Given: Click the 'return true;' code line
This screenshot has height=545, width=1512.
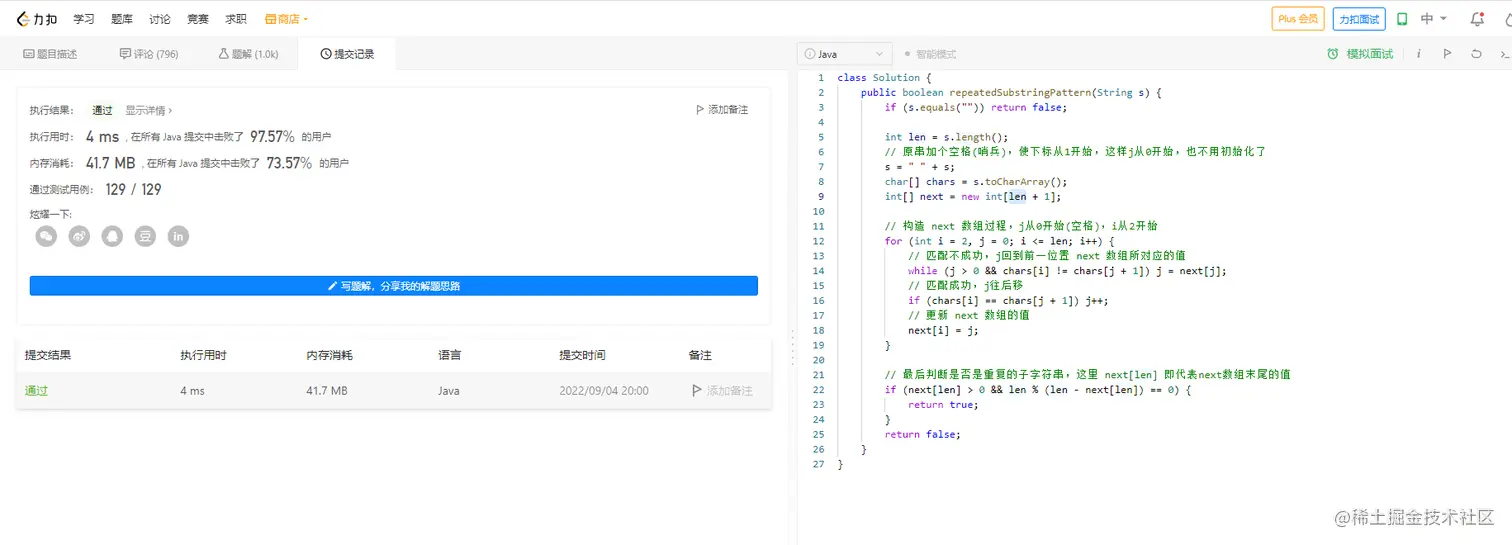Looking at the screenshot, I should click(x=943, y=405).
